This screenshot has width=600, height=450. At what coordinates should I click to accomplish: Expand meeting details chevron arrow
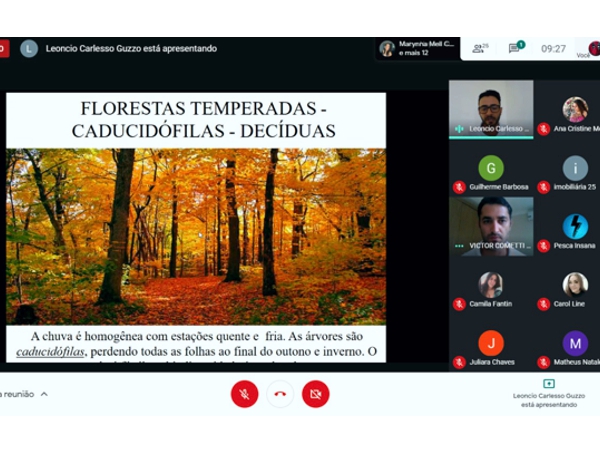point(44,394)
